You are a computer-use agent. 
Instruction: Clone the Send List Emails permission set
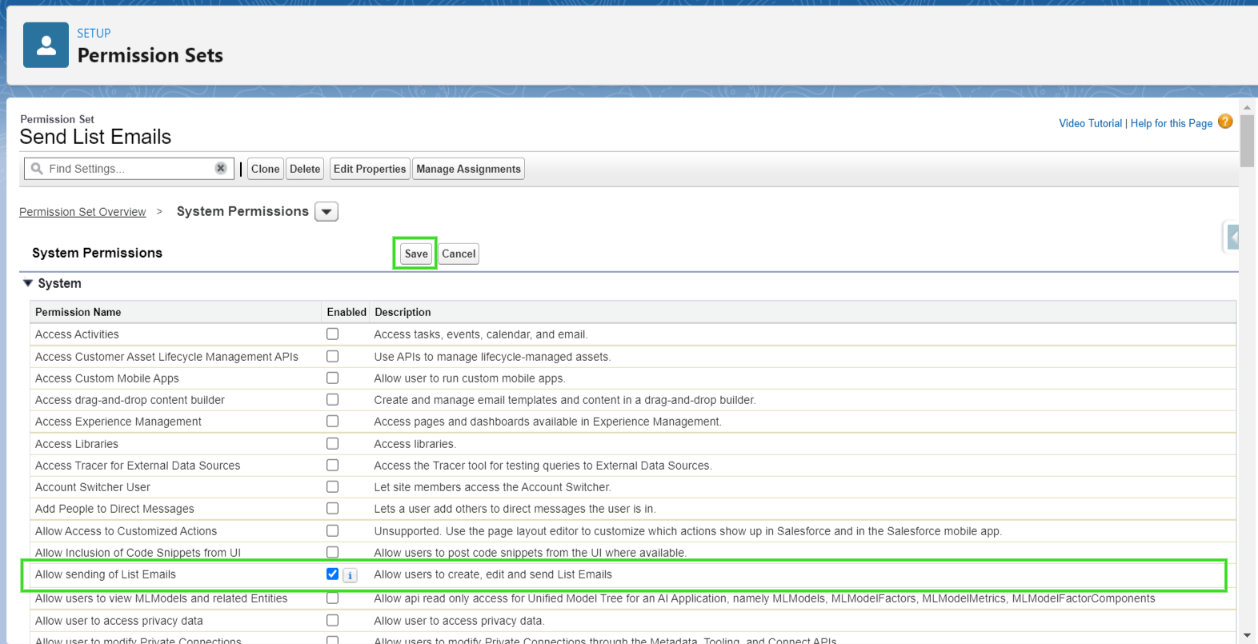[264, 168]
